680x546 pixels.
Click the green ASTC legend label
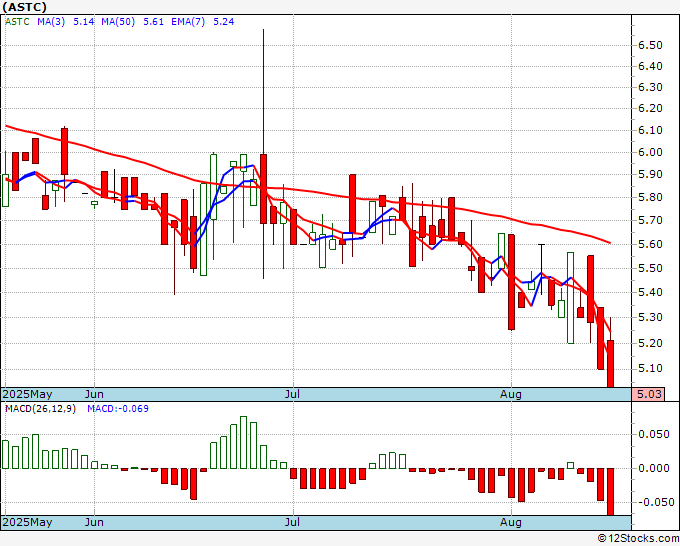point(17,22)
